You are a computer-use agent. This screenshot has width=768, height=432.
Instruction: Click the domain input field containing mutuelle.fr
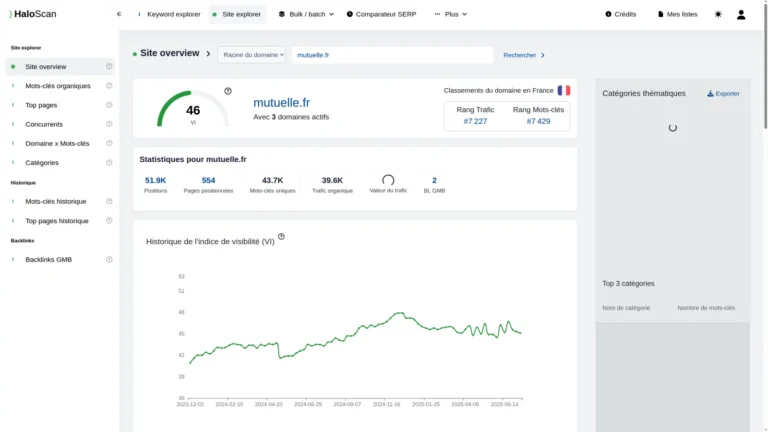[392, 55]
